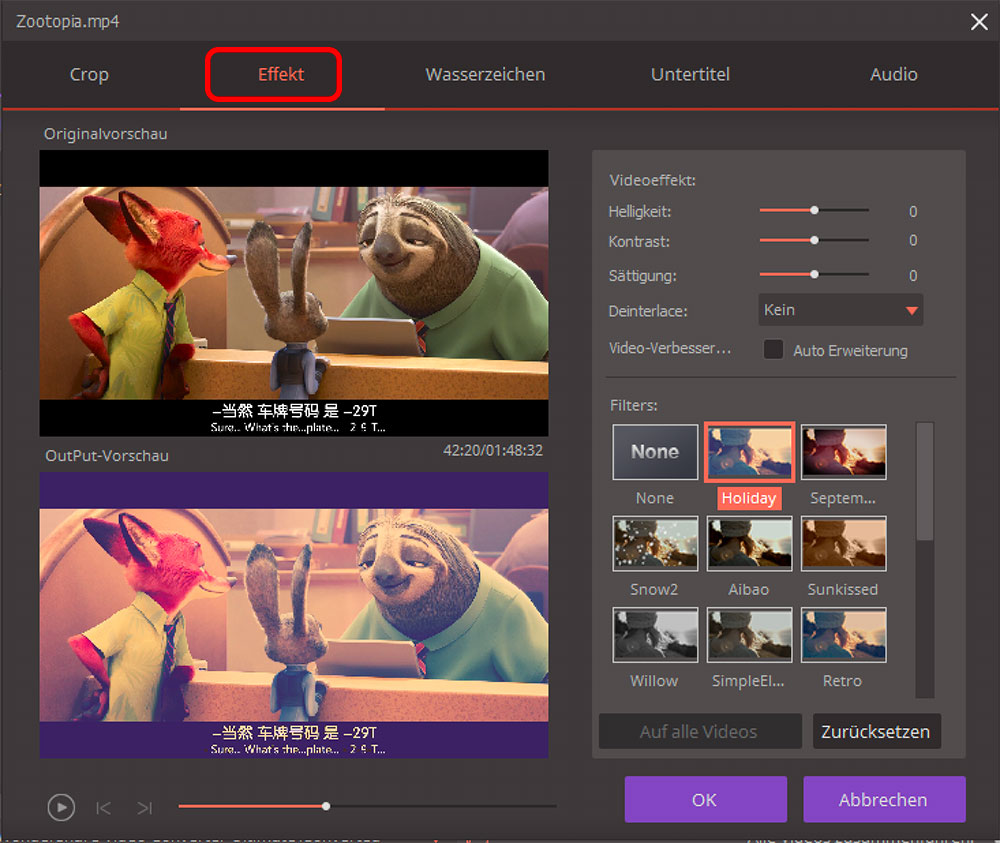Jump to the next frame
The height and width of the screenshot is (843, 1000).
click(x=145, y=808)
